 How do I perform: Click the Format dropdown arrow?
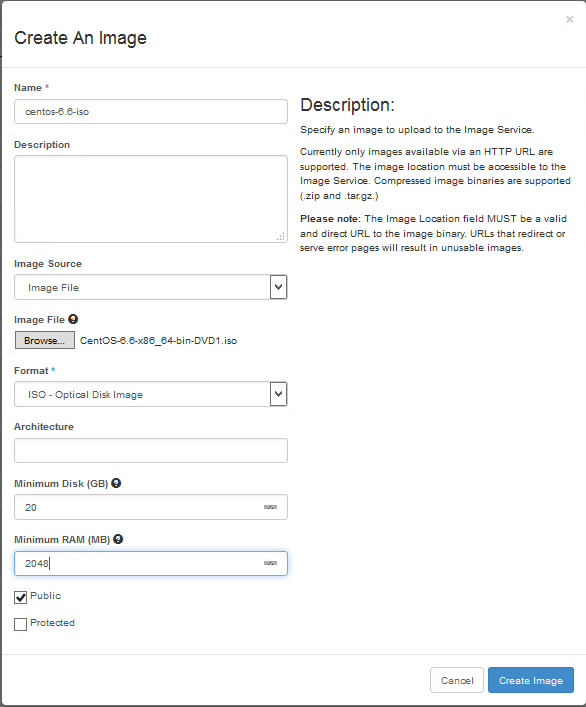pos(279,394)
